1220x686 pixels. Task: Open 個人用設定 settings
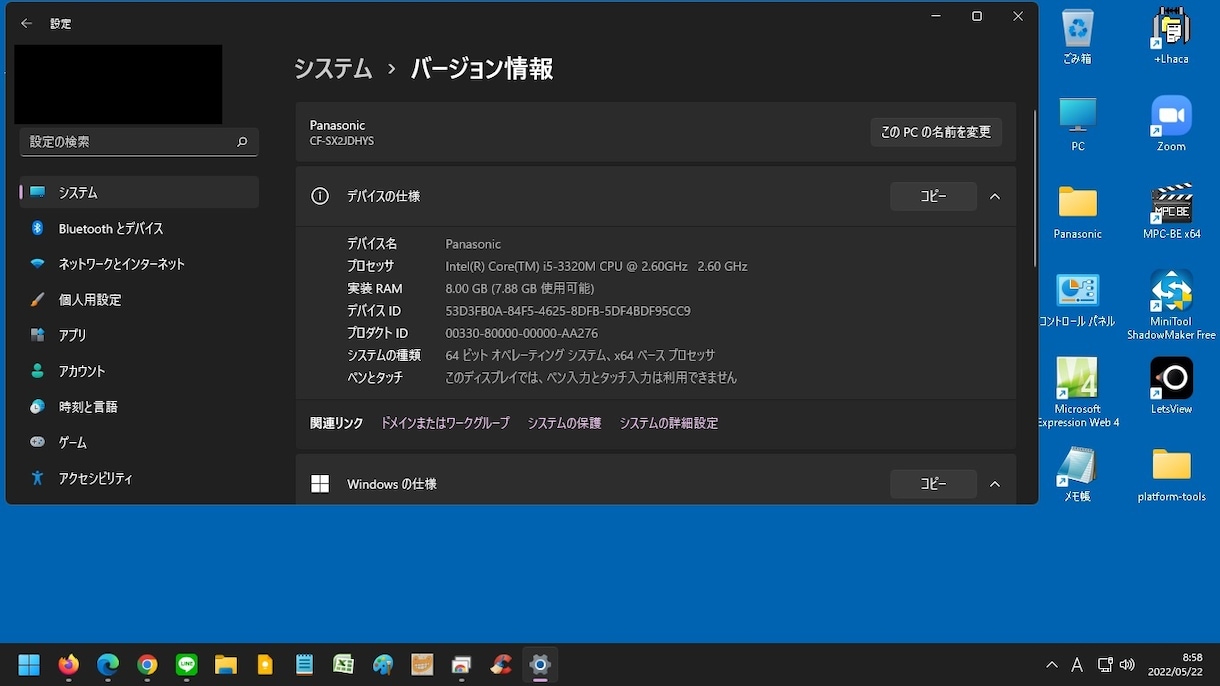[x=139, y=299]
